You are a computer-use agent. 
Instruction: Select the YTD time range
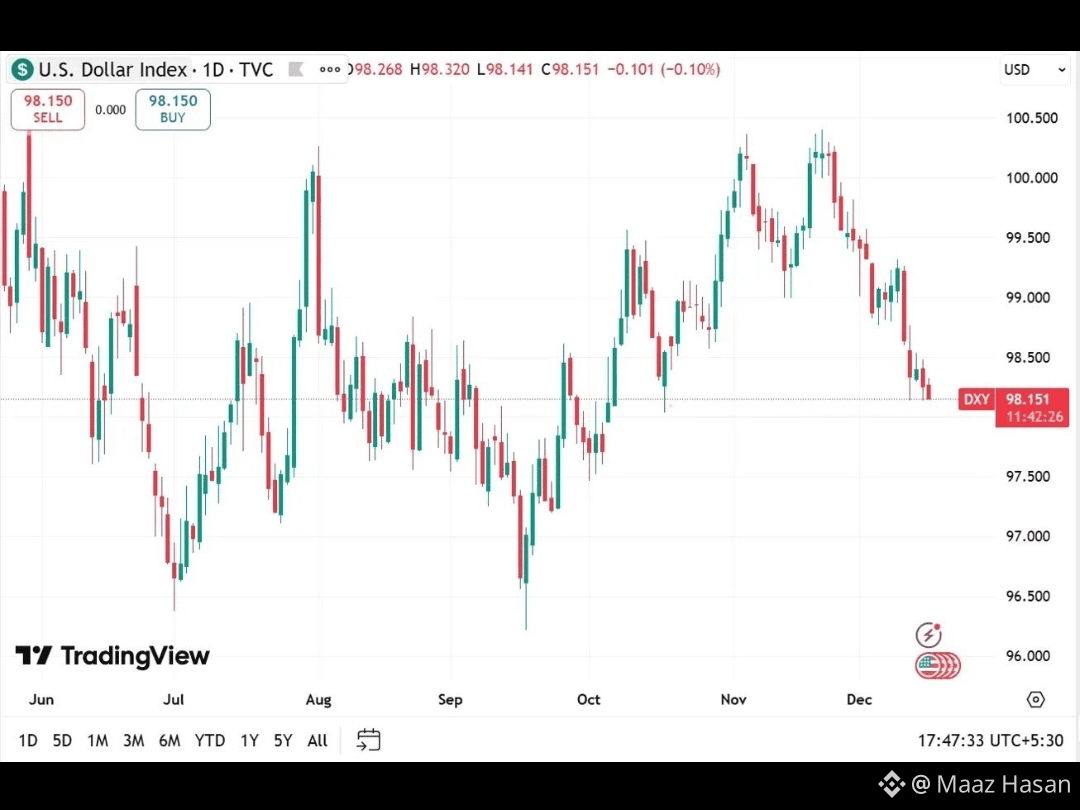pos(210,740)
